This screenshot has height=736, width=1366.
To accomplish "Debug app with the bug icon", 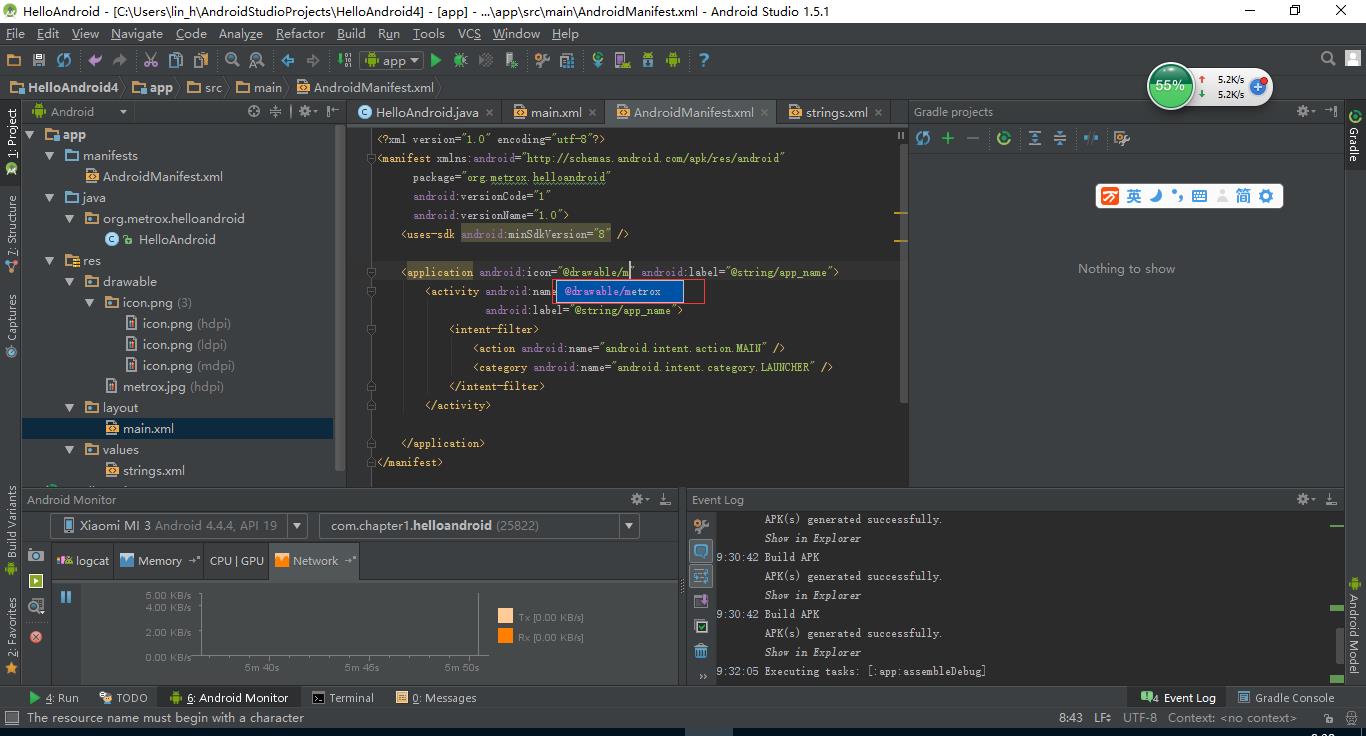I will click(x=460, y=60).
